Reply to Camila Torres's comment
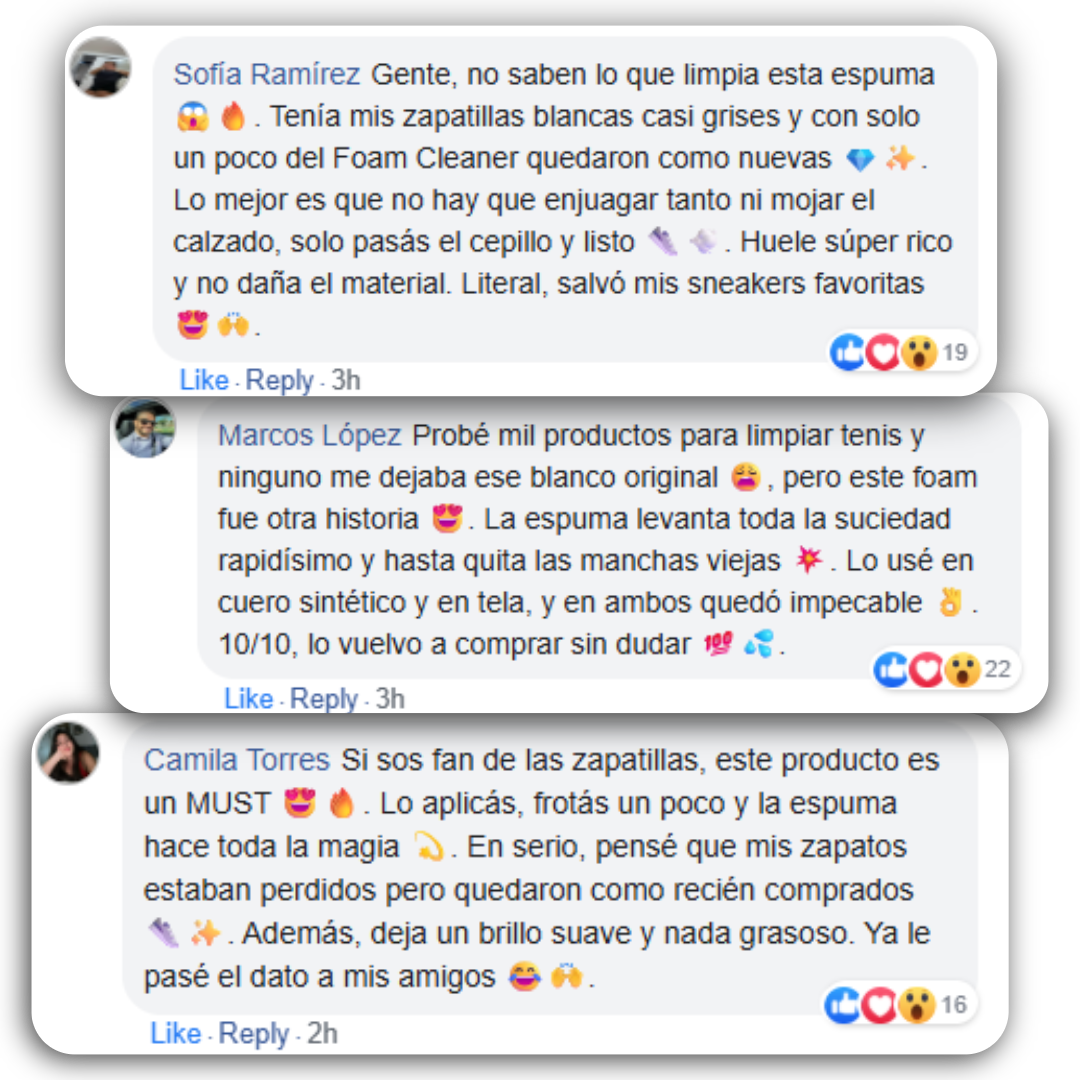 [253, 1033]
